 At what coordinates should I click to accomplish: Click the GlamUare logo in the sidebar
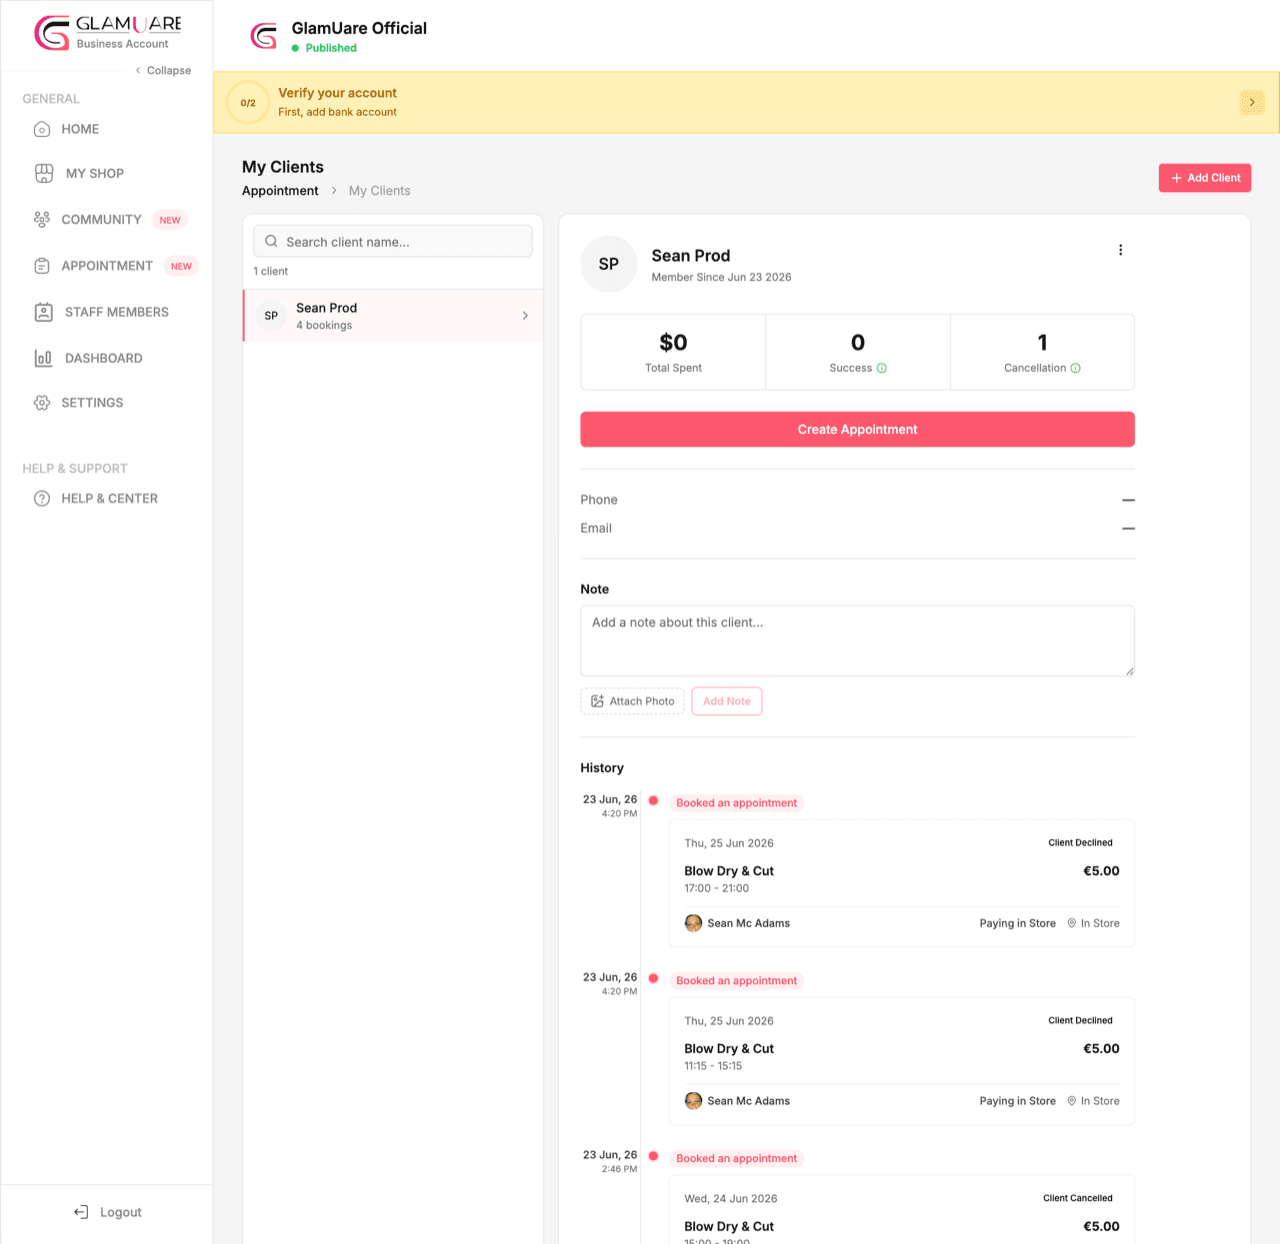coord(108,32)
